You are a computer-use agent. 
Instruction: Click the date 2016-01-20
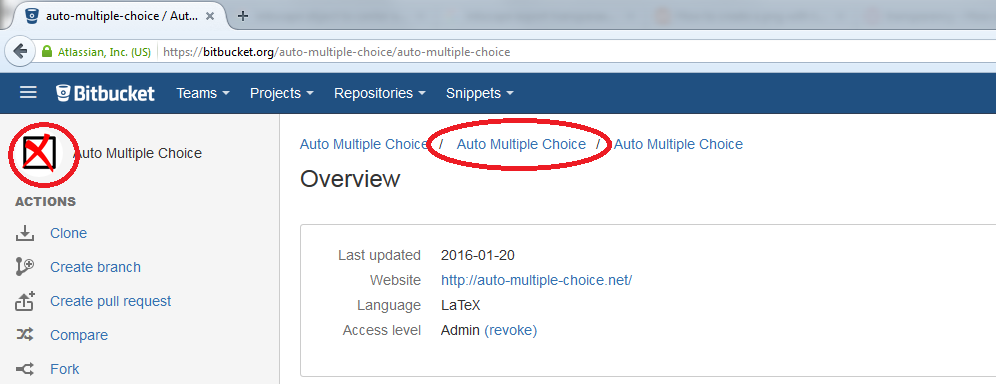pyautogui.click(x=478, y=255)
